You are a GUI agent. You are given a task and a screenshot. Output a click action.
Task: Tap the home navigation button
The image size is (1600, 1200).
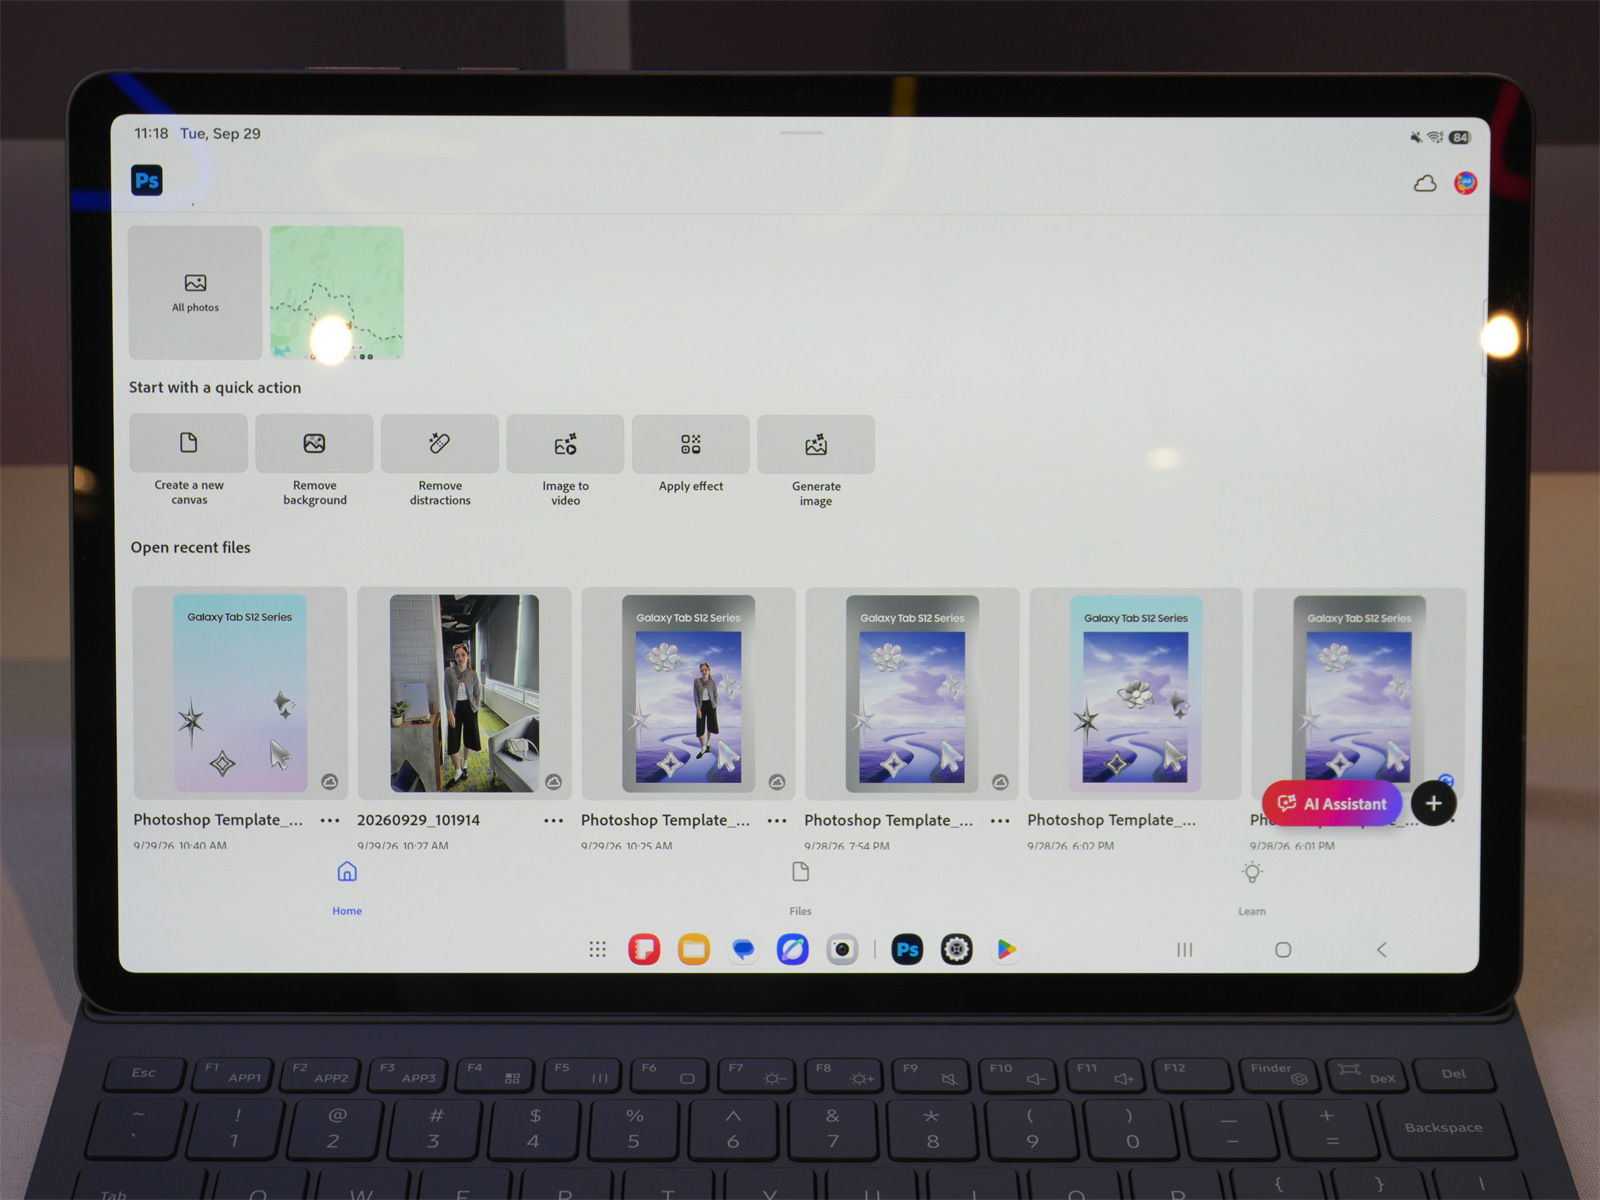click(1283, 950)
